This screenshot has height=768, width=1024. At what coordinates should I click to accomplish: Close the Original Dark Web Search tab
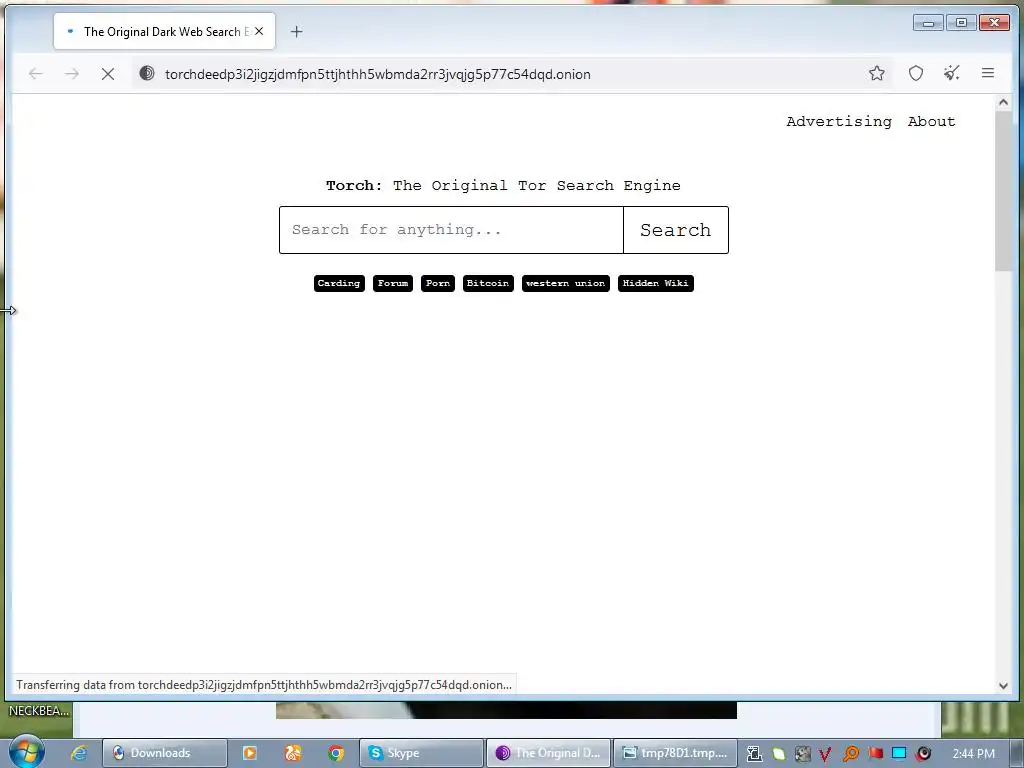coord(259,31)
